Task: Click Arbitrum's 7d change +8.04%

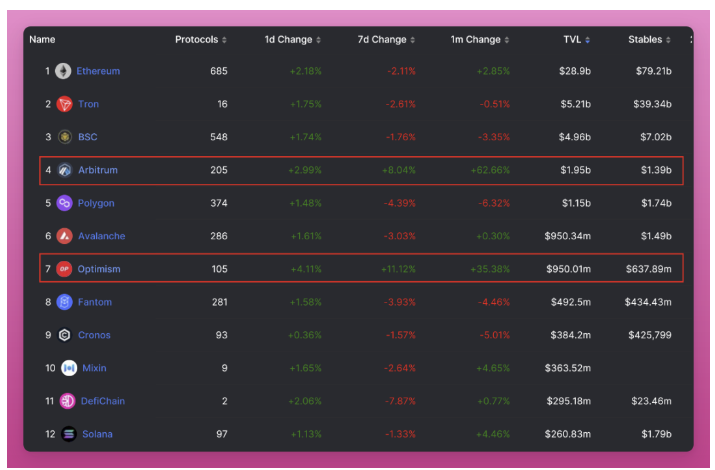Action: pos(399,170)
